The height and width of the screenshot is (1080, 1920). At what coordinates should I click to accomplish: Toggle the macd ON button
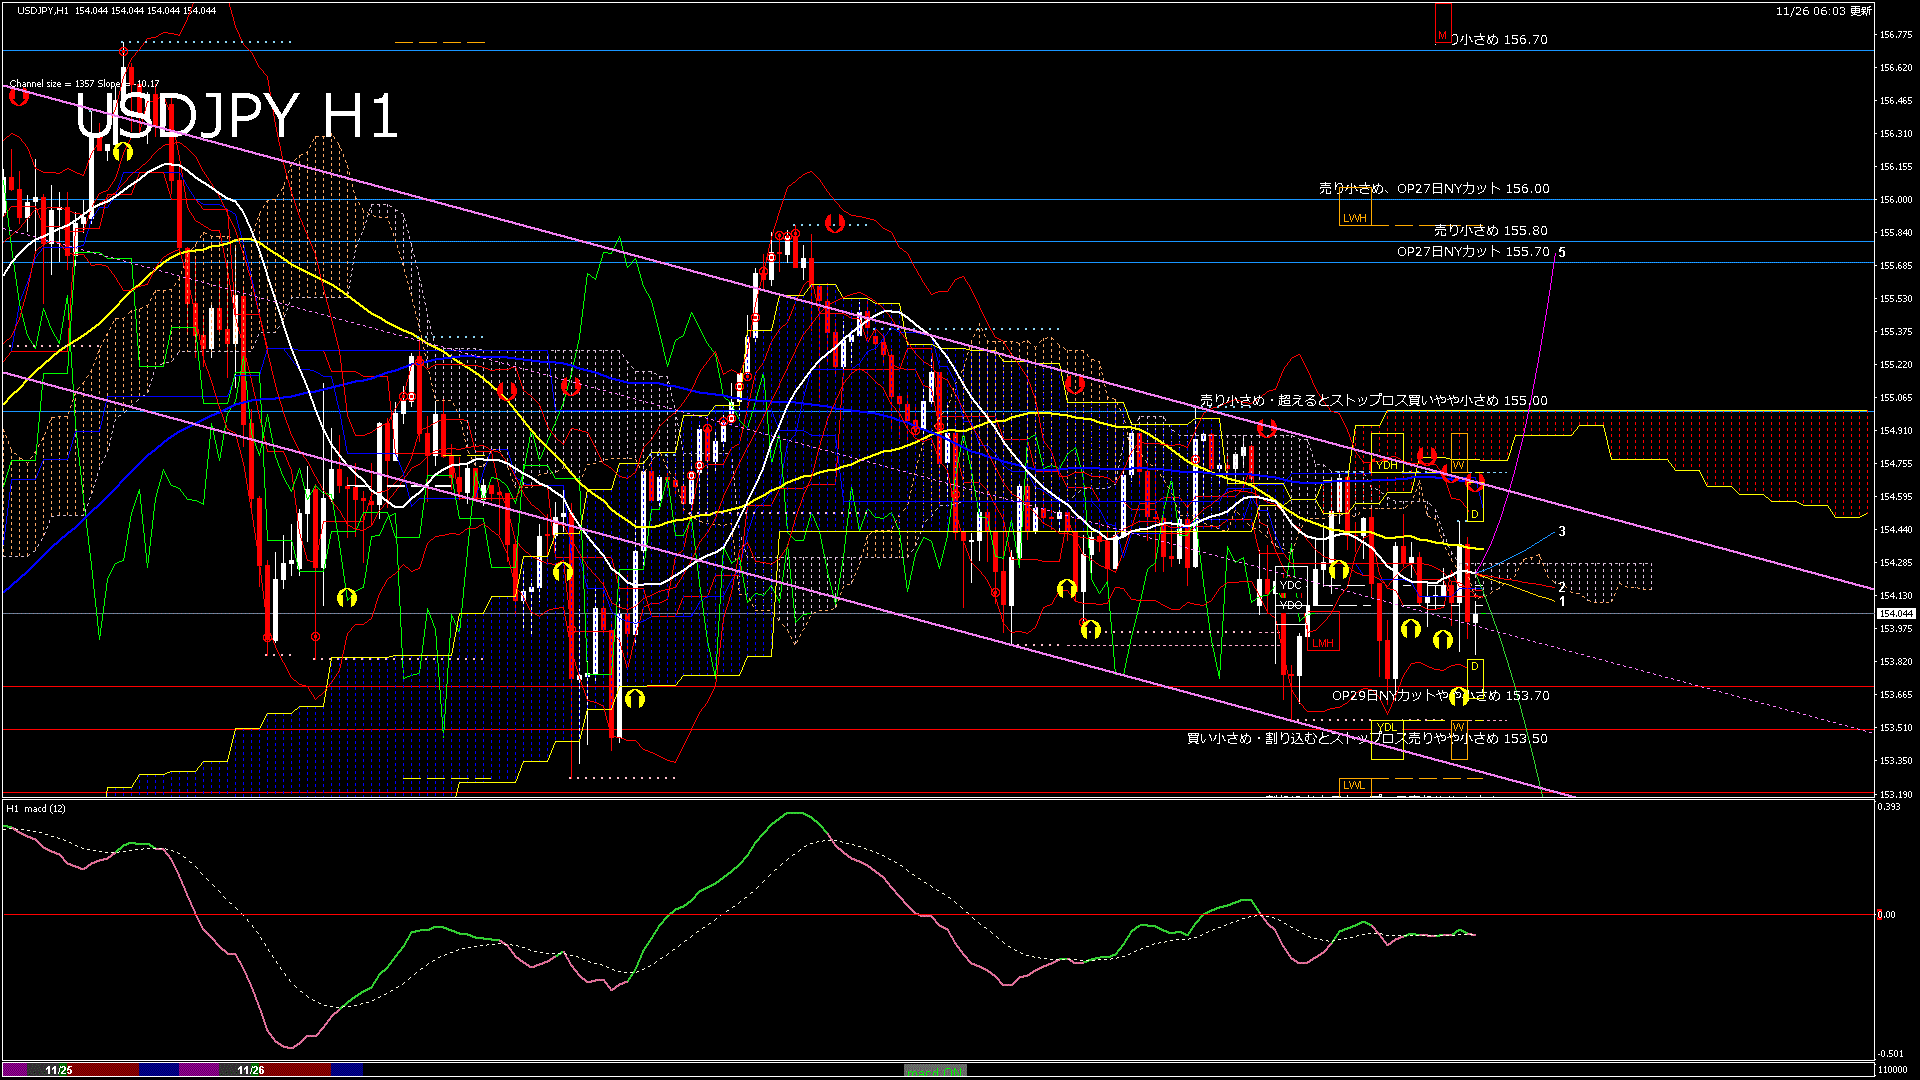click(934, 1071)
